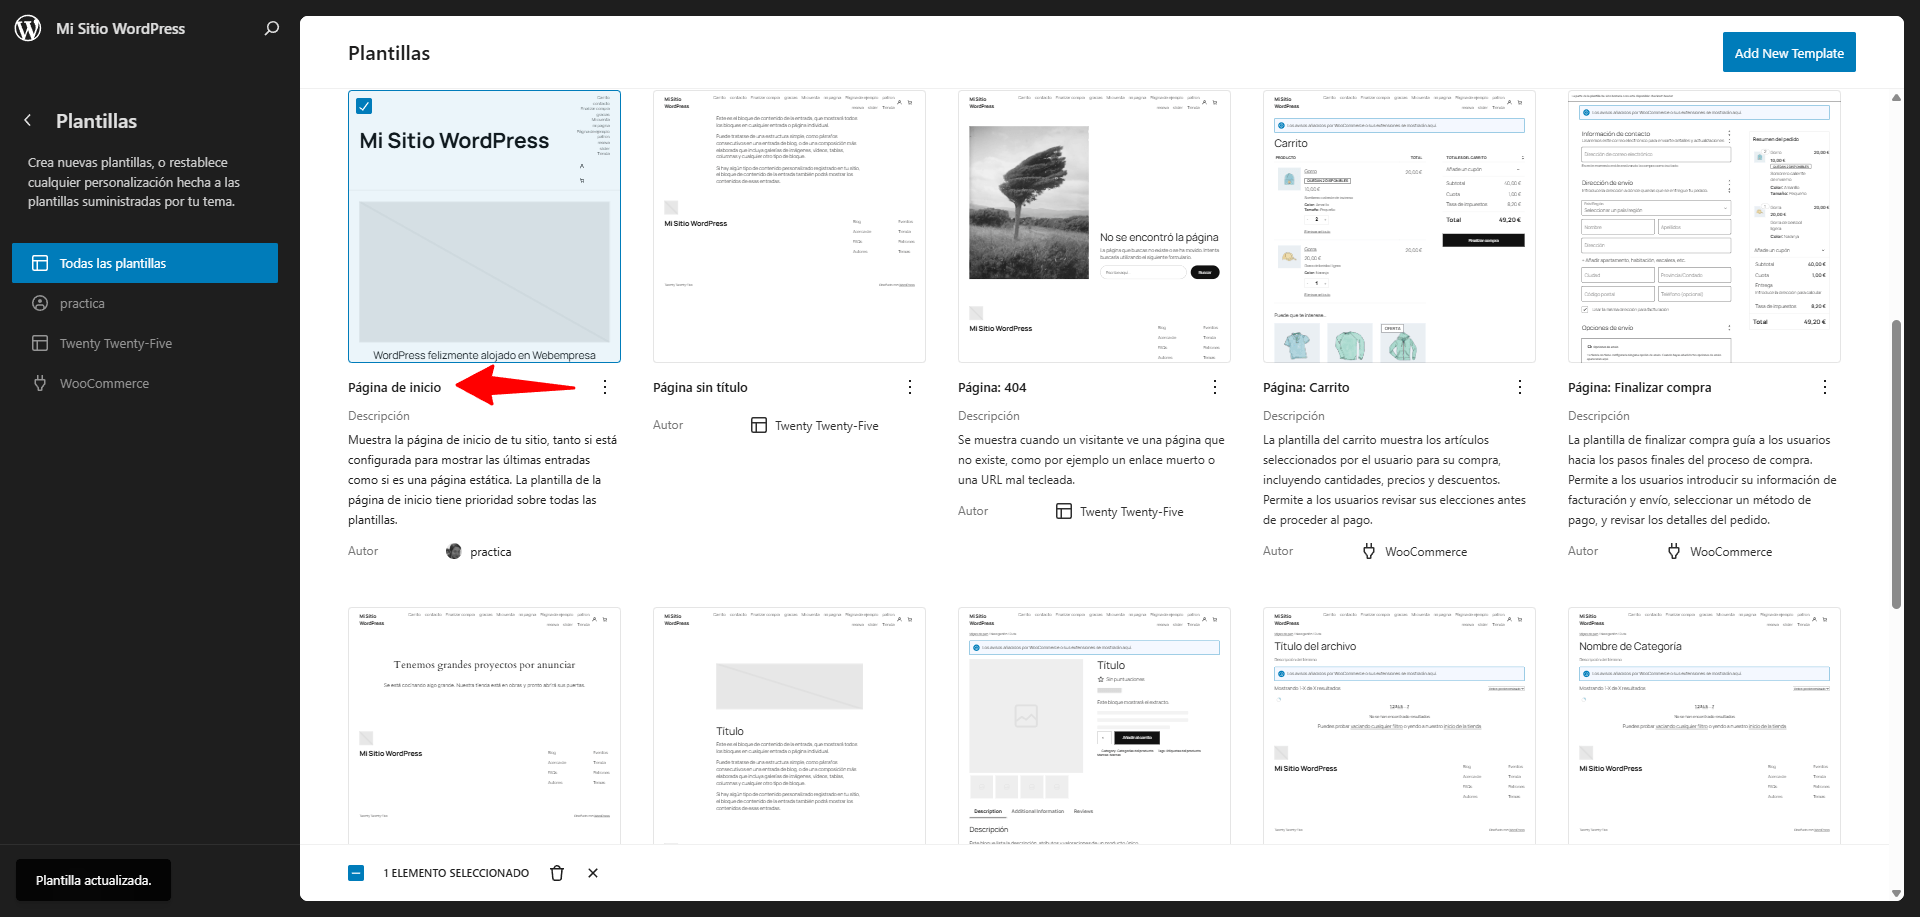Click the WordPress logo icon

click(28, 28)
